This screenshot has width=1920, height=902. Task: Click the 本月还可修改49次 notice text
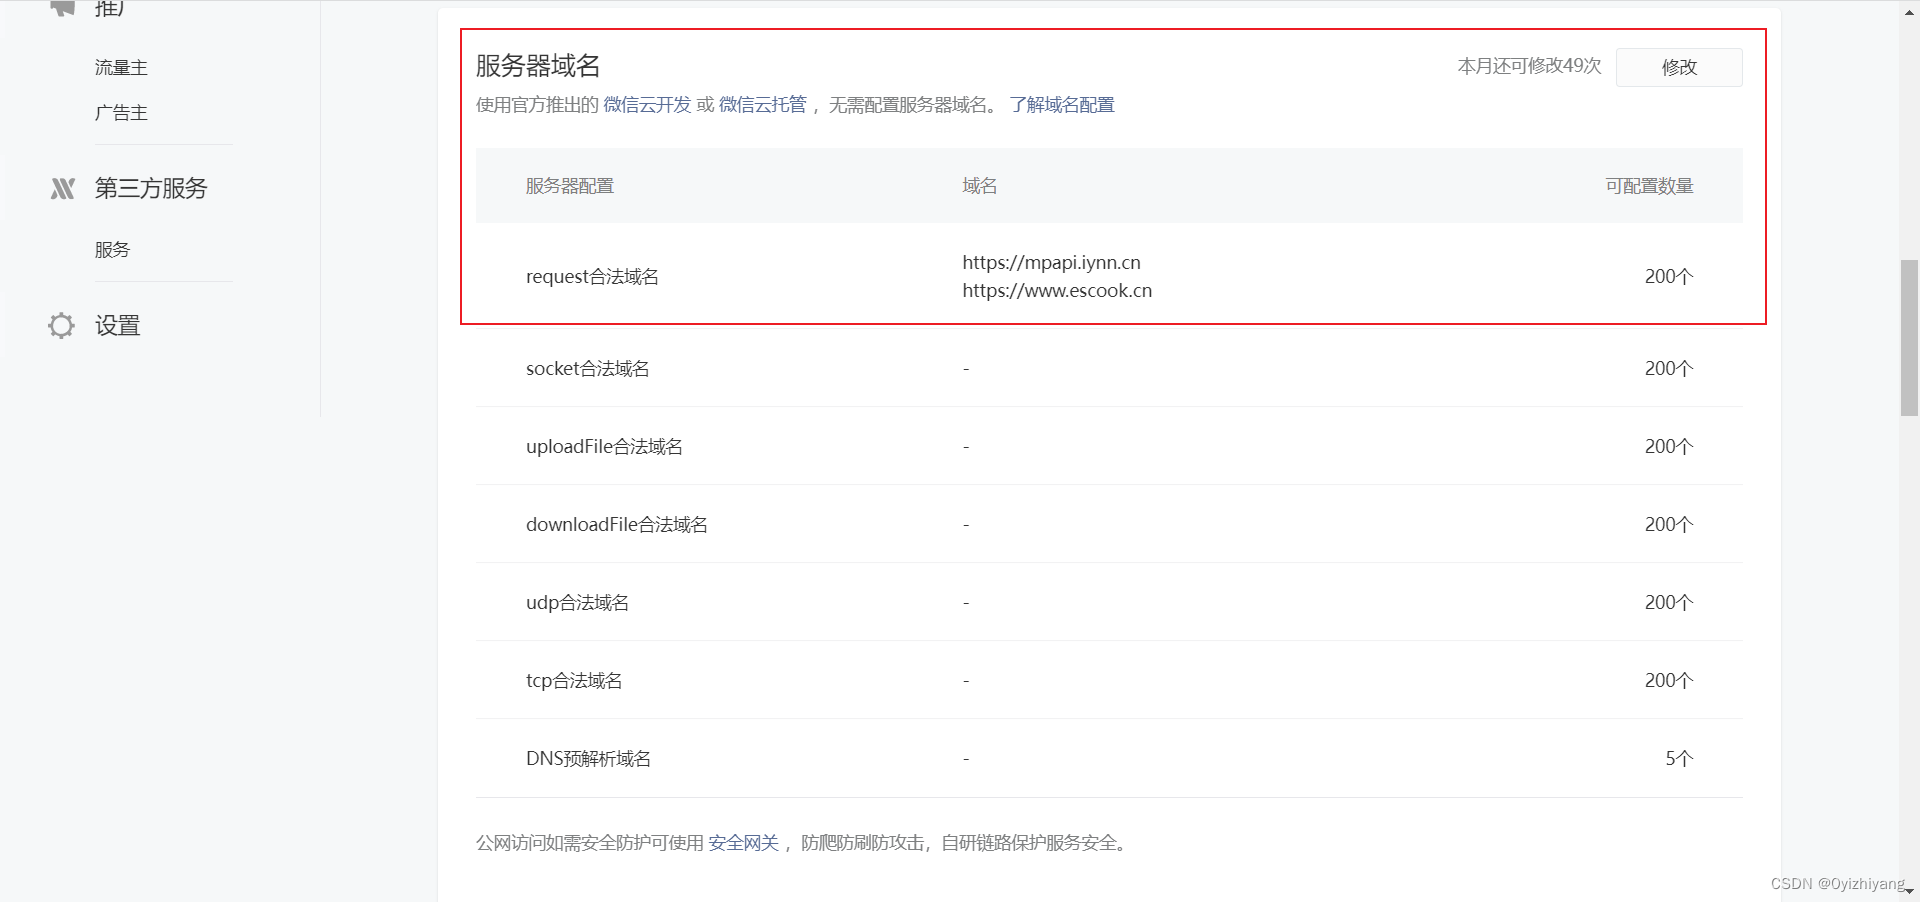pos(1529,66)
